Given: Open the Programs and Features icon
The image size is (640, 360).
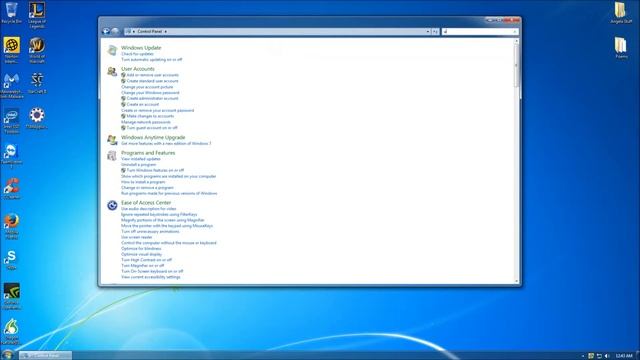Looking at the screenshot, I should 112,156.
